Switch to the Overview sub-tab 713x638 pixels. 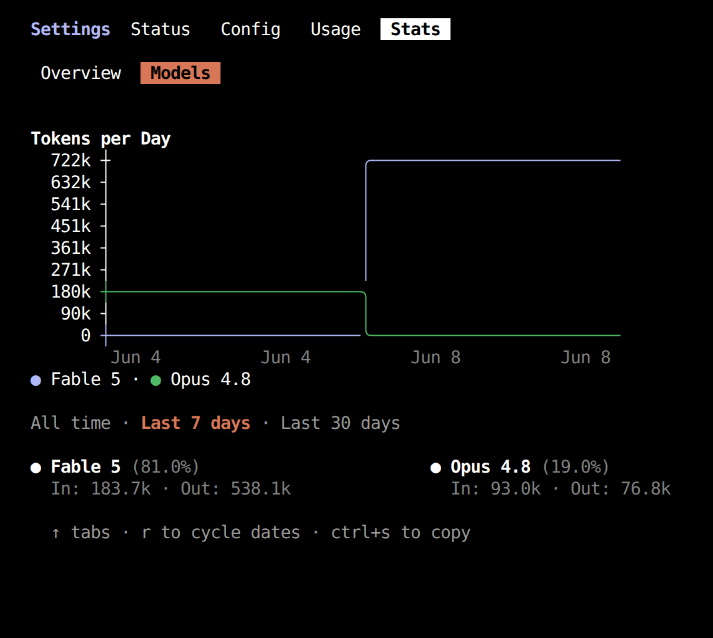[x=81, y=73]
